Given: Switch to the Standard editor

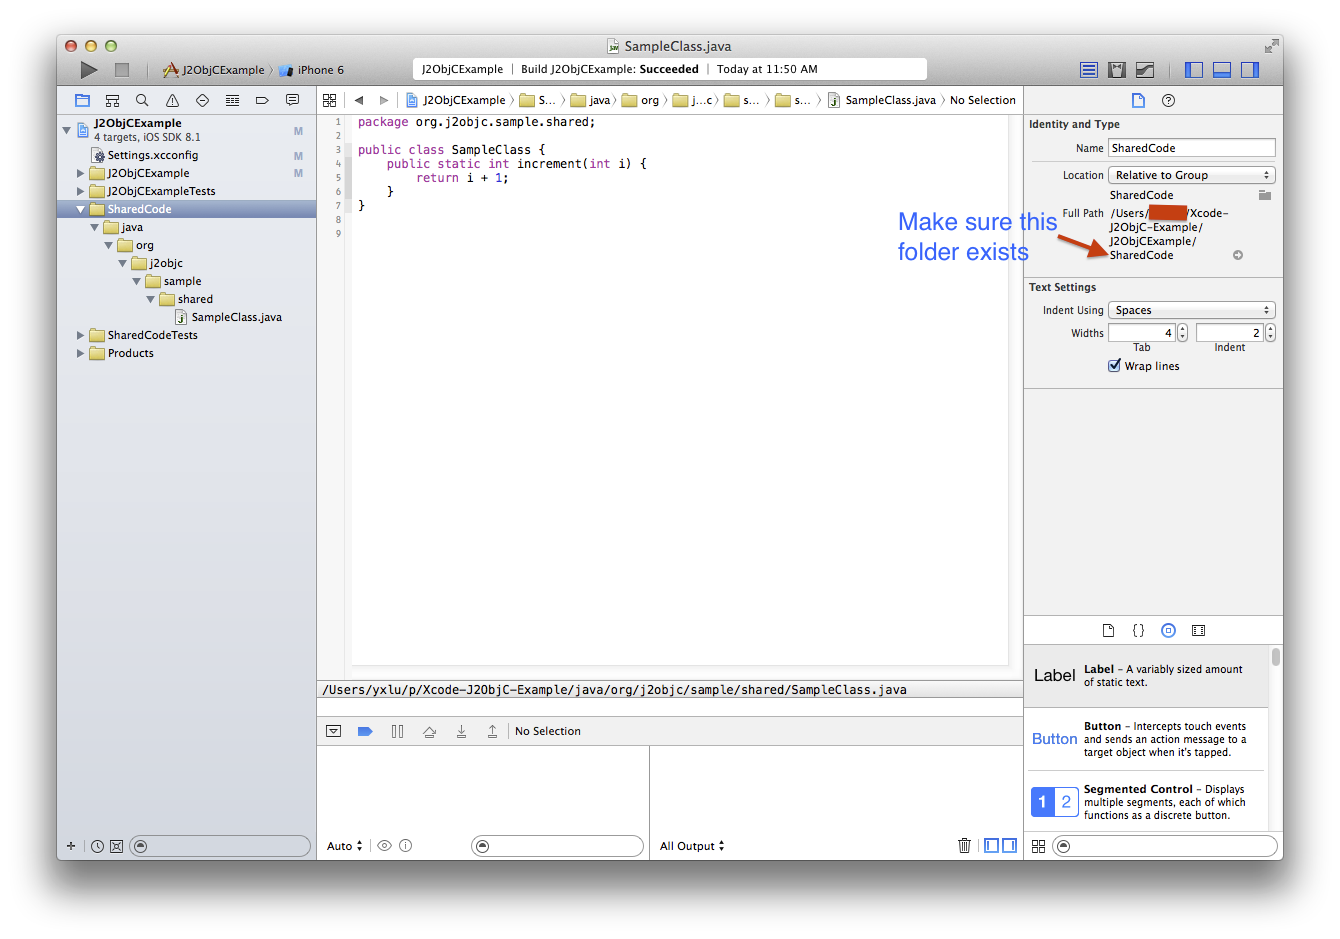Looking at the screenshot, I should 1089,70.
